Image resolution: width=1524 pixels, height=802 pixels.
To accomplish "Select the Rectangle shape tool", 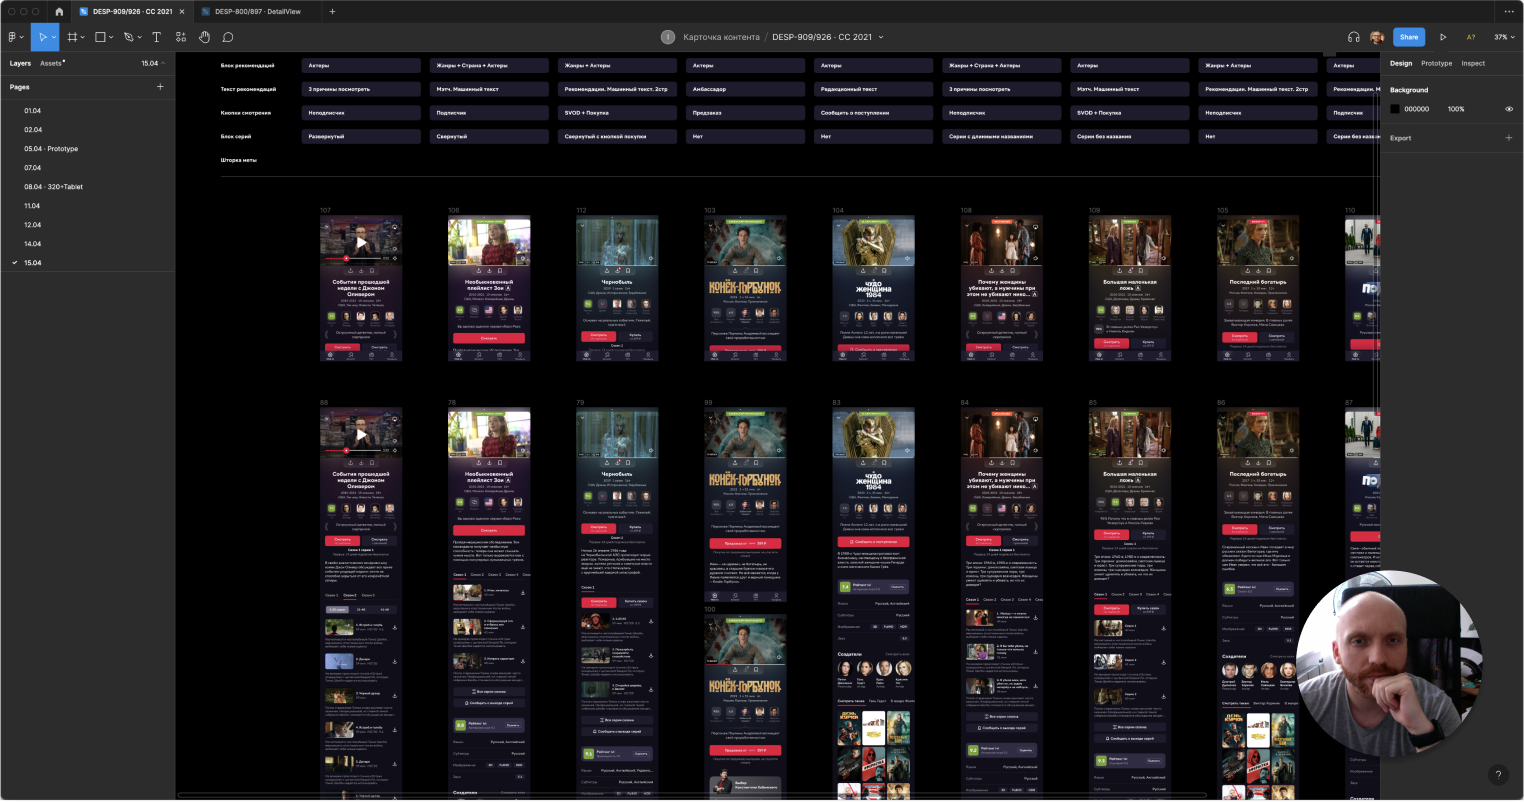I will [99, 37].
